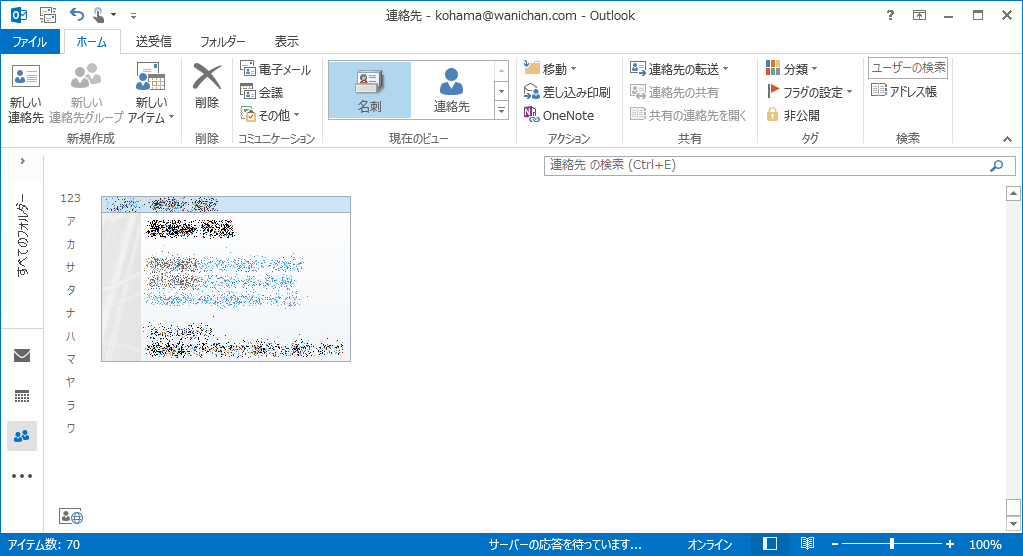The image size is (1023, 556).
Task: Show more navigation options
Action: [22, 476]
